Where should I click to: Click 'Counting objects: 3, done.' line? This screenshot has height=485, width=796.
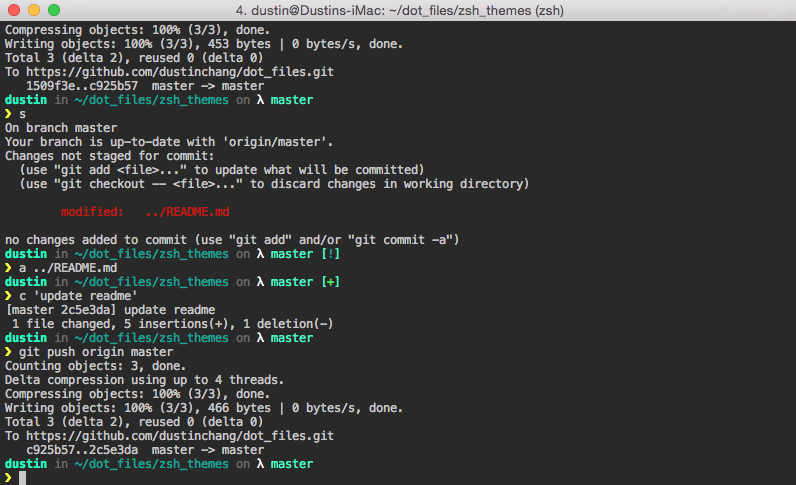(x=95, y=366)
